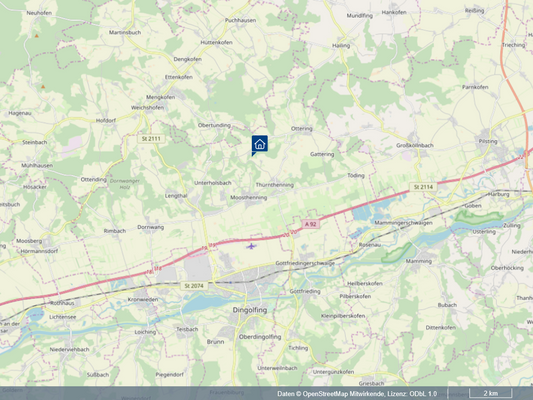
Task: Click the Moosthenning place label
Action: click(248, 197)
